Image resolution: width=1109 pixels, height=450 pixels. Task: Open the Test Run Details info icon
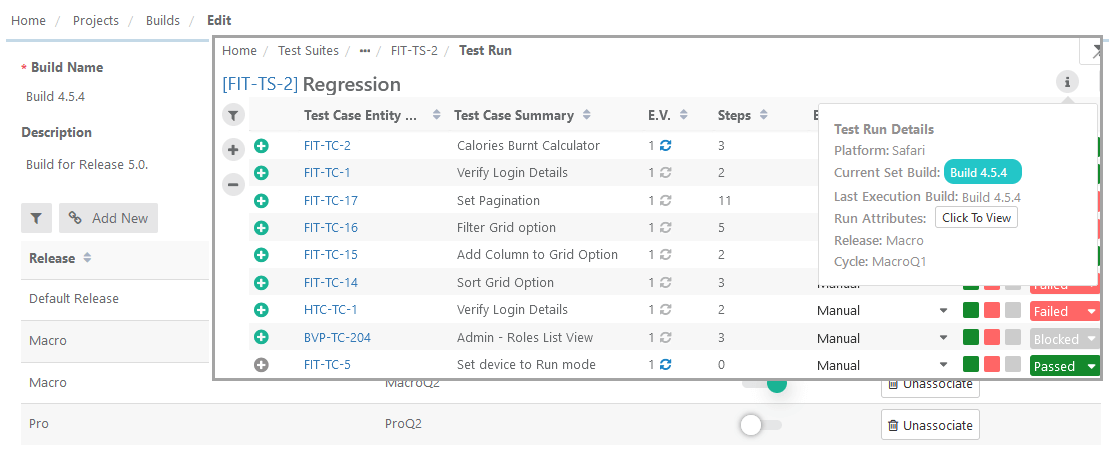click(x=1067, y=82)
